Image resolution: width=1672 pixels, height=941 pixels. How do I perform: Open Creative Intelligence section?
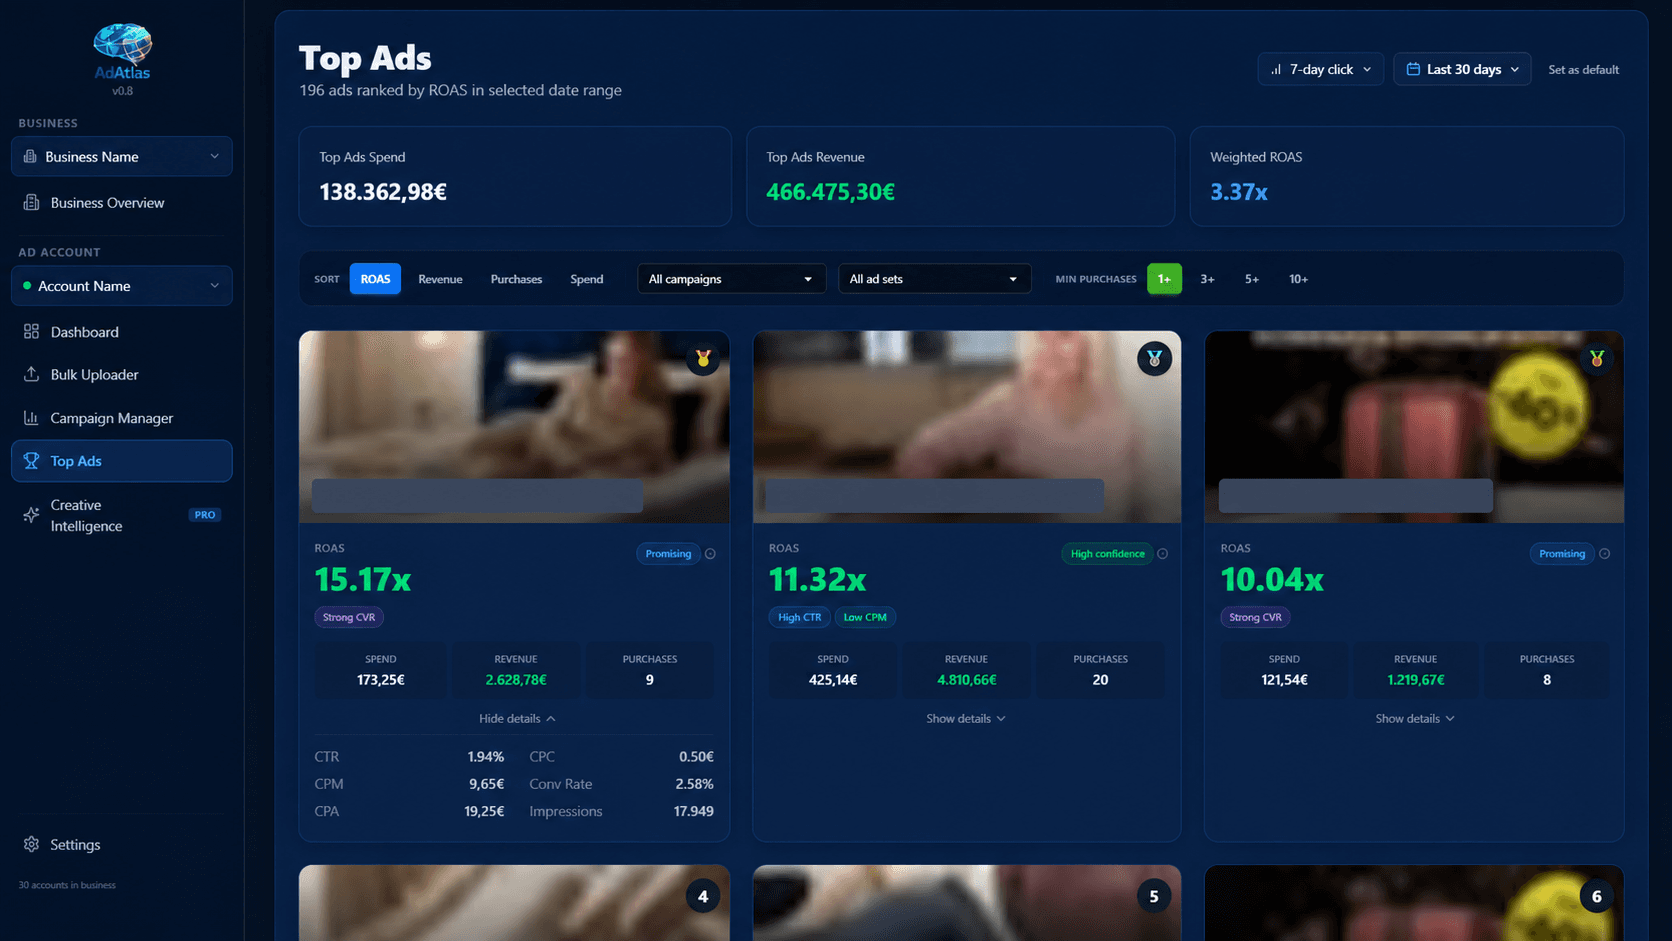tap(122, 515)
